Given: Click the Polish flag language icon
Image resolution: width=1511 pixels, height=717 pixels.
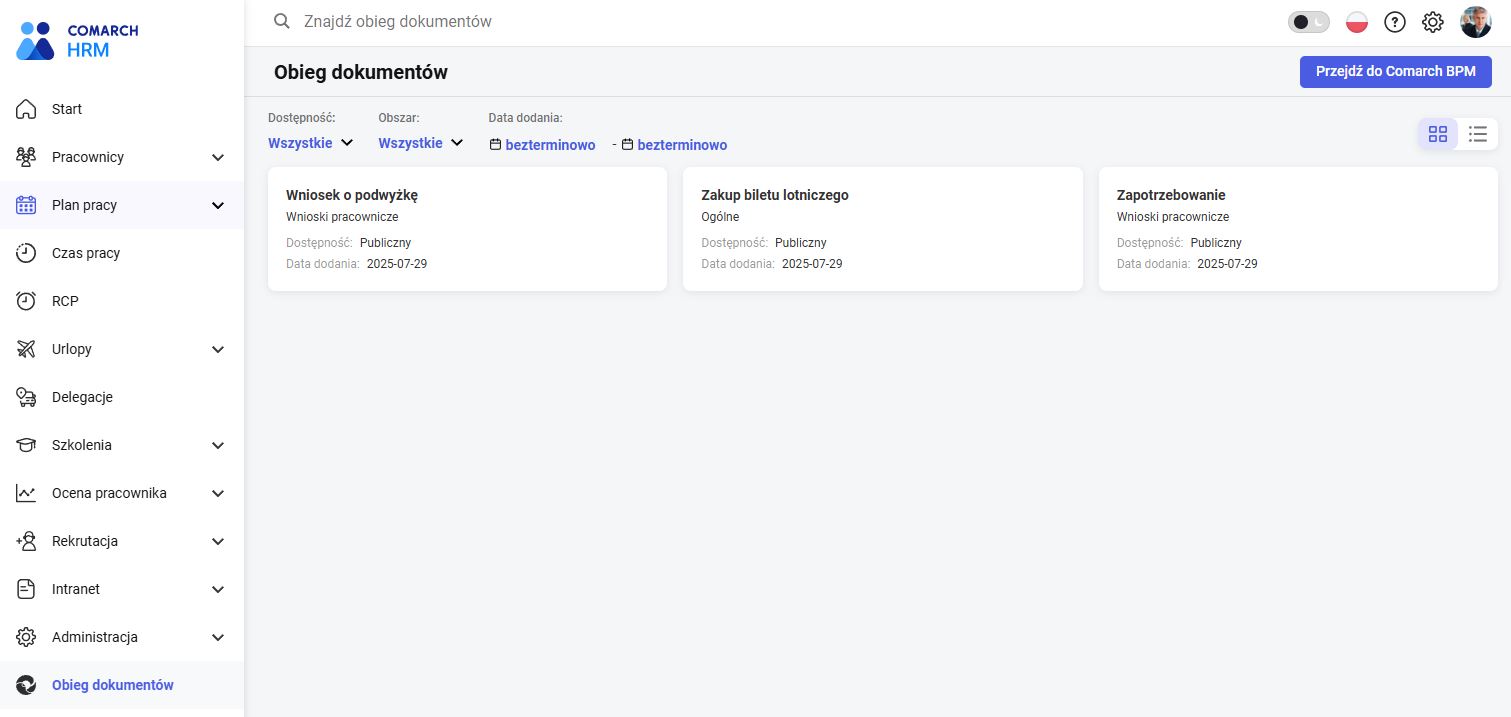Looking at the screenshot, I should pyautogui.click(x=1357, y=22).
